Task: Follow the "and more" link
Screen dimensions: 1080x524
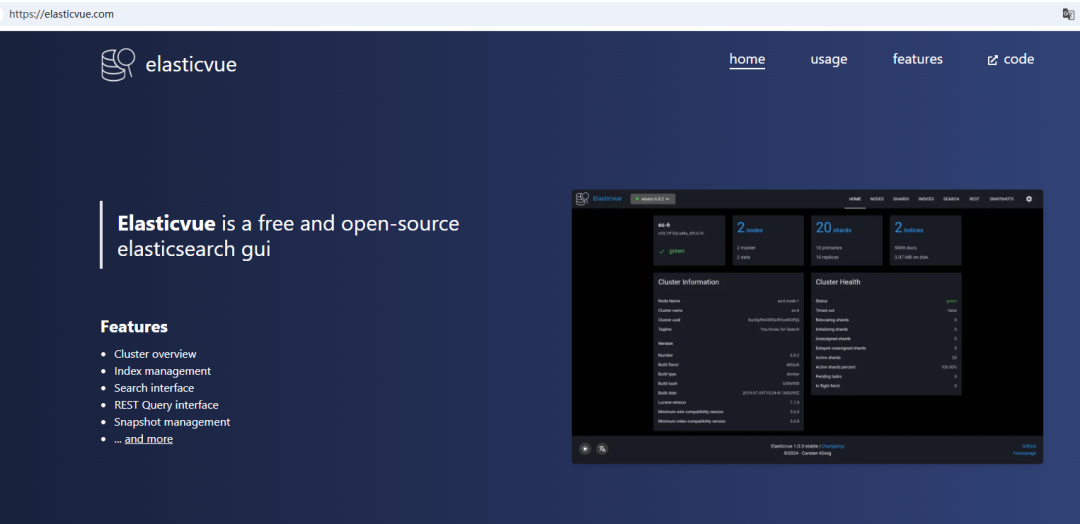Action: pos(149,439)
